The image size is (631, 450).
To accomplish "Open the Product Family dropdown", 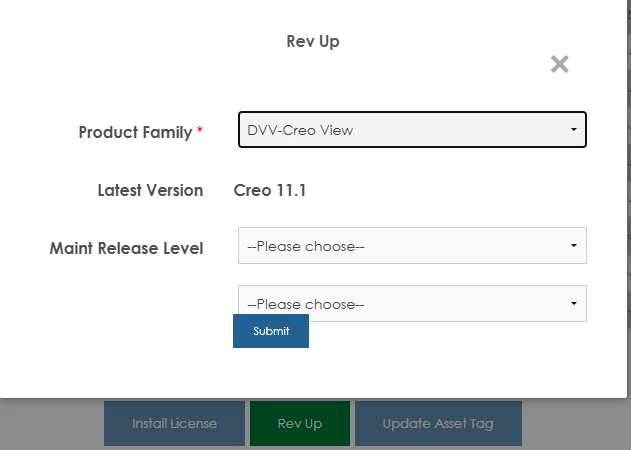I will (x=412, y=130).
